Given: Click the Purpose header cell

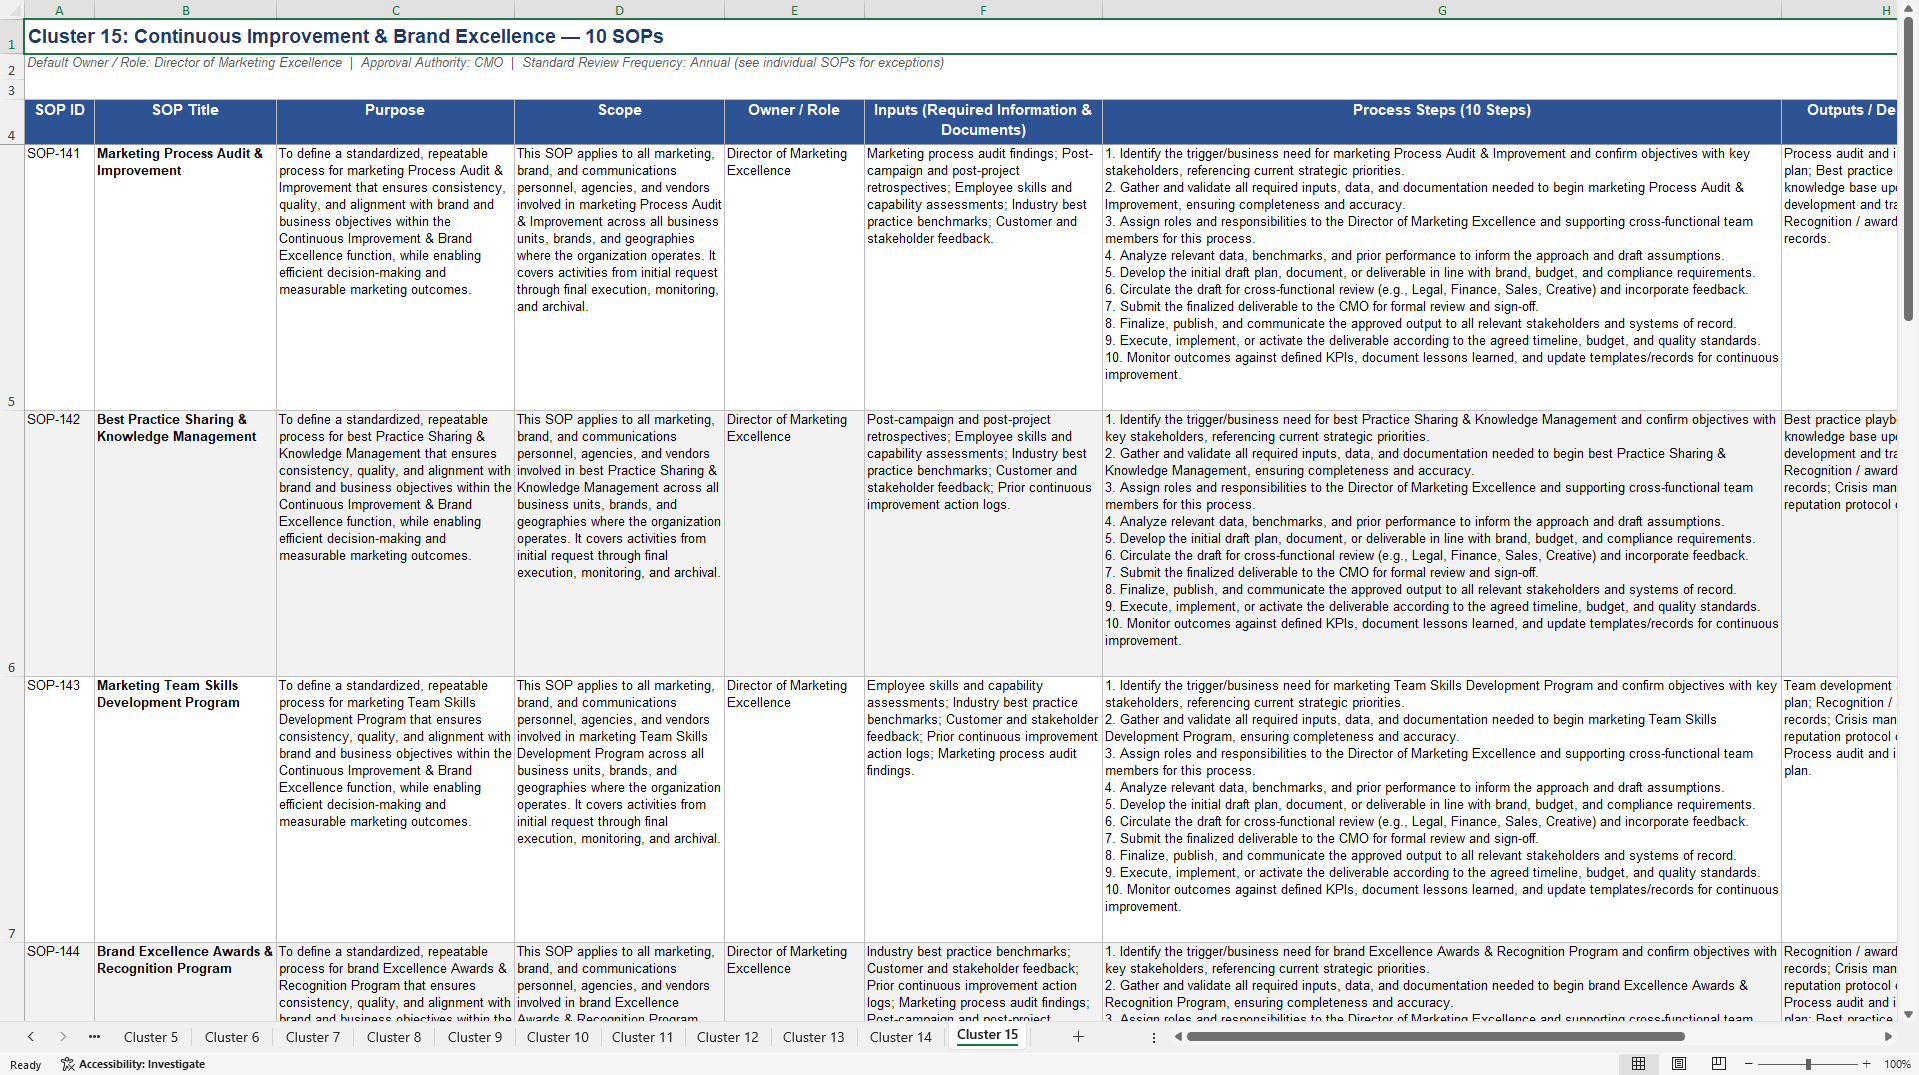Looking at the screenshot, I should tap(395, 121).
